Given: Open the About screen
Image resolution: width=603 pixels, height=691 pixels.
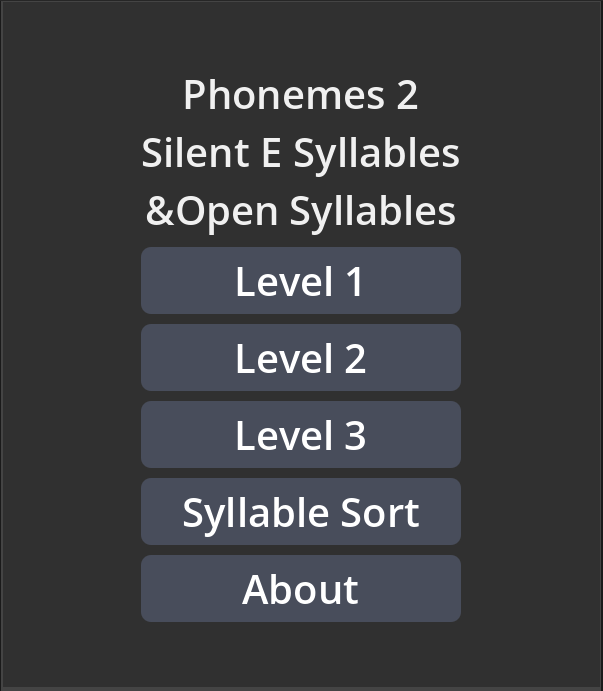Looking at the screenshot, I should point(301,589).
